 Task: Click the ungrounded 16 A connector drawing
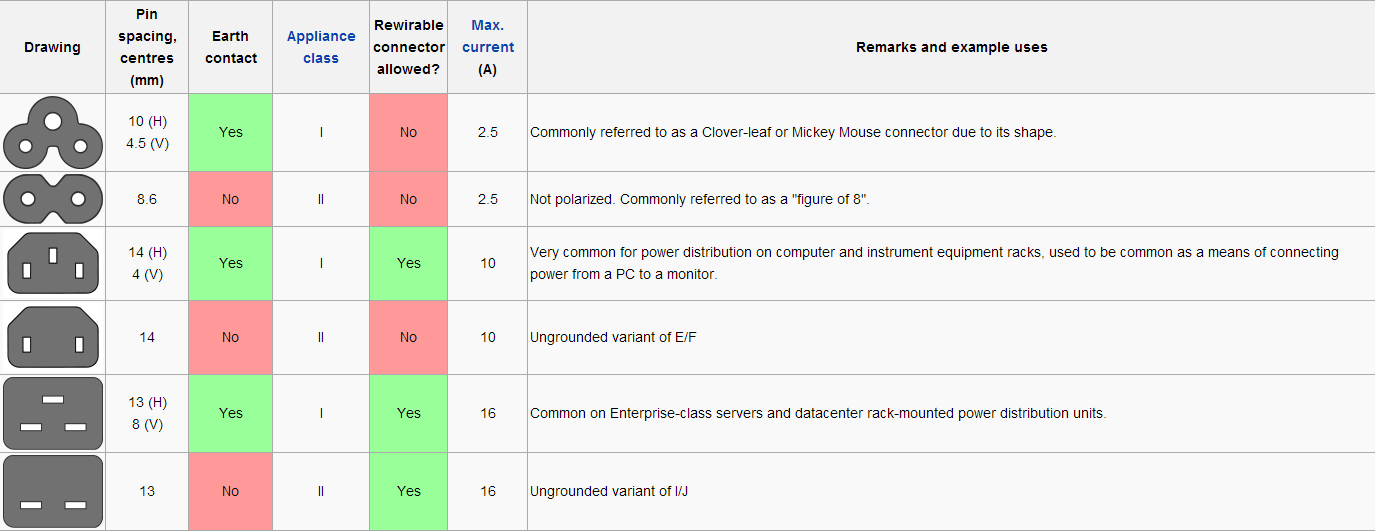click(53, 491)
